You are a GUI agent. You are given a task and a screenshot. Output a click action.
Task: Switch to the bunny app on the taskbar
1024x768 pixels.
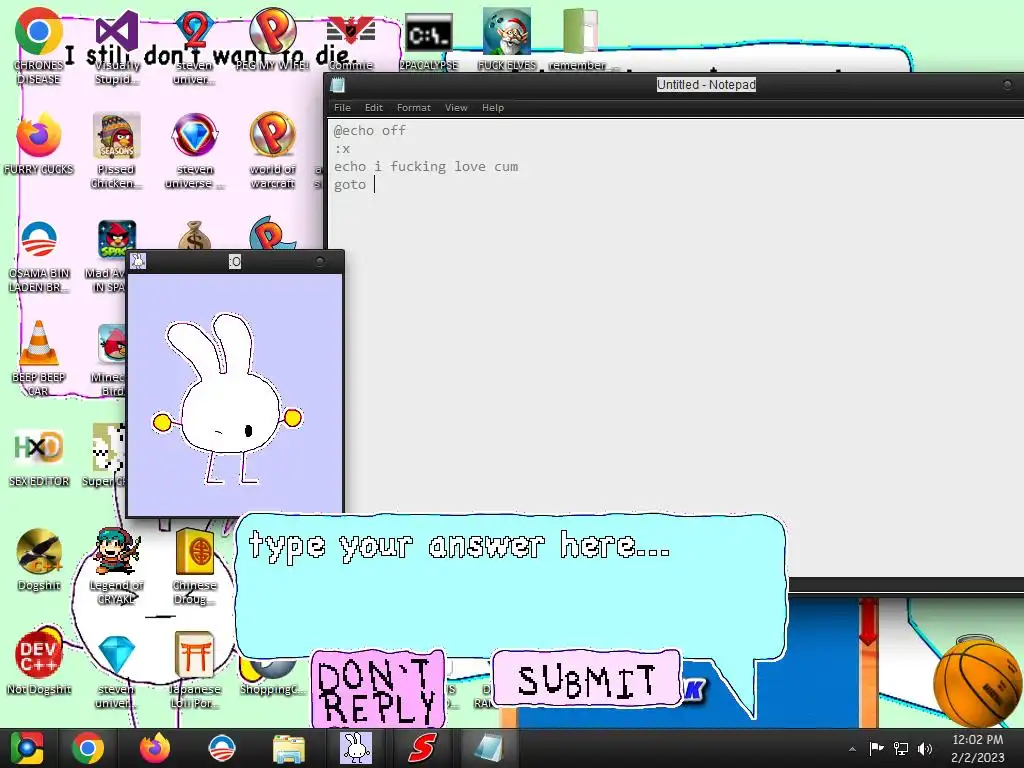pyautogui.click(x=356, y=748)
